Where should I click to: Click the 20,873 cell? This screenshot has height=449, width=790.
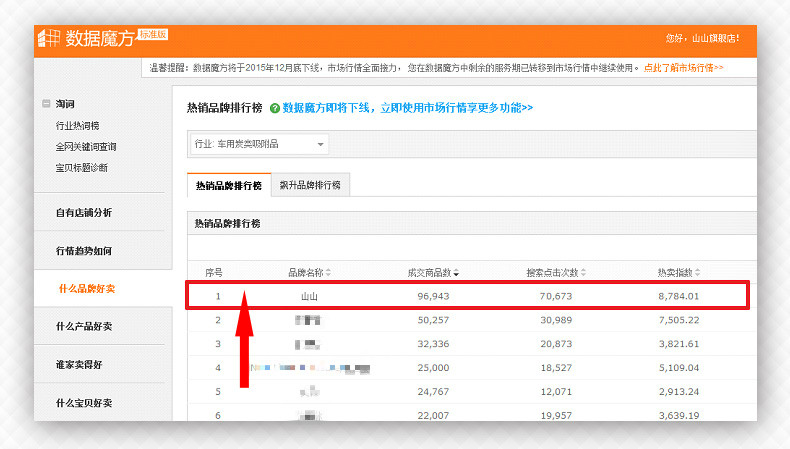tap(556, 344)
